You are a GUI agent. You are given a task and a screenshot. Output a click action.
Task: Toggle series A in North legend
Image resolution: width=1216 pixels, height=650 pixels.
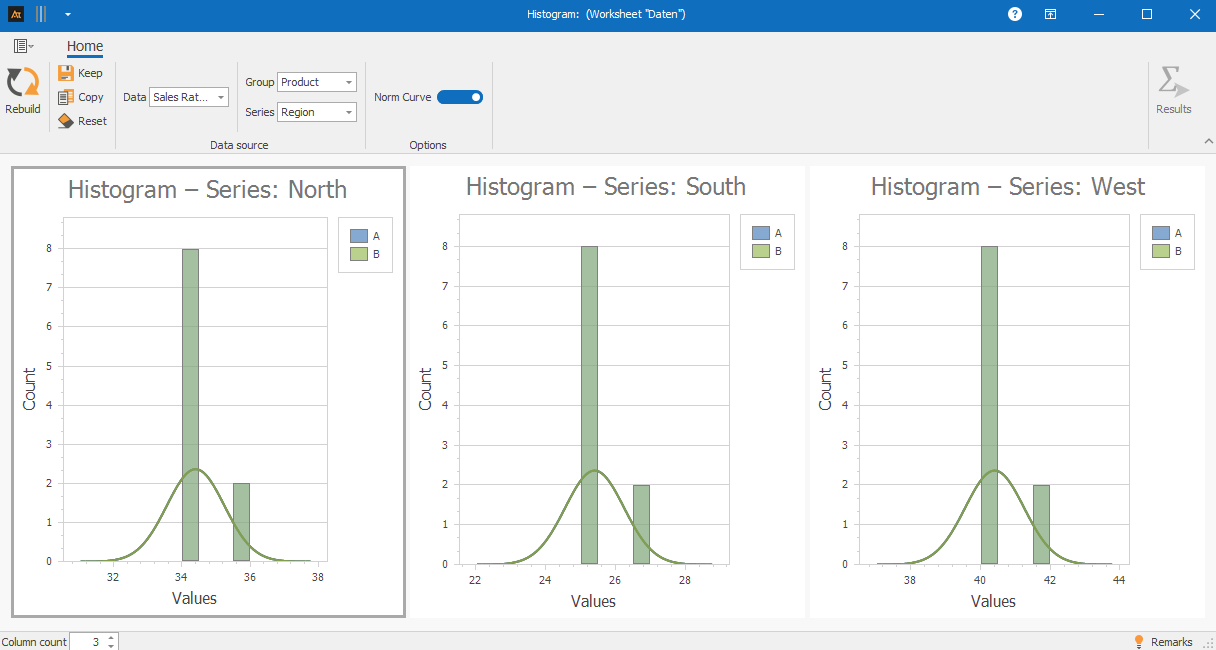359,236
